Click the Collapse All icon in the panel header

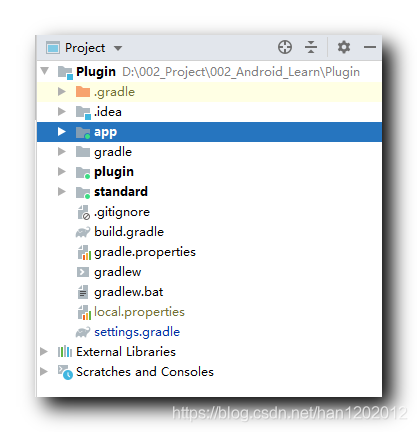click(x=311, y=47)
